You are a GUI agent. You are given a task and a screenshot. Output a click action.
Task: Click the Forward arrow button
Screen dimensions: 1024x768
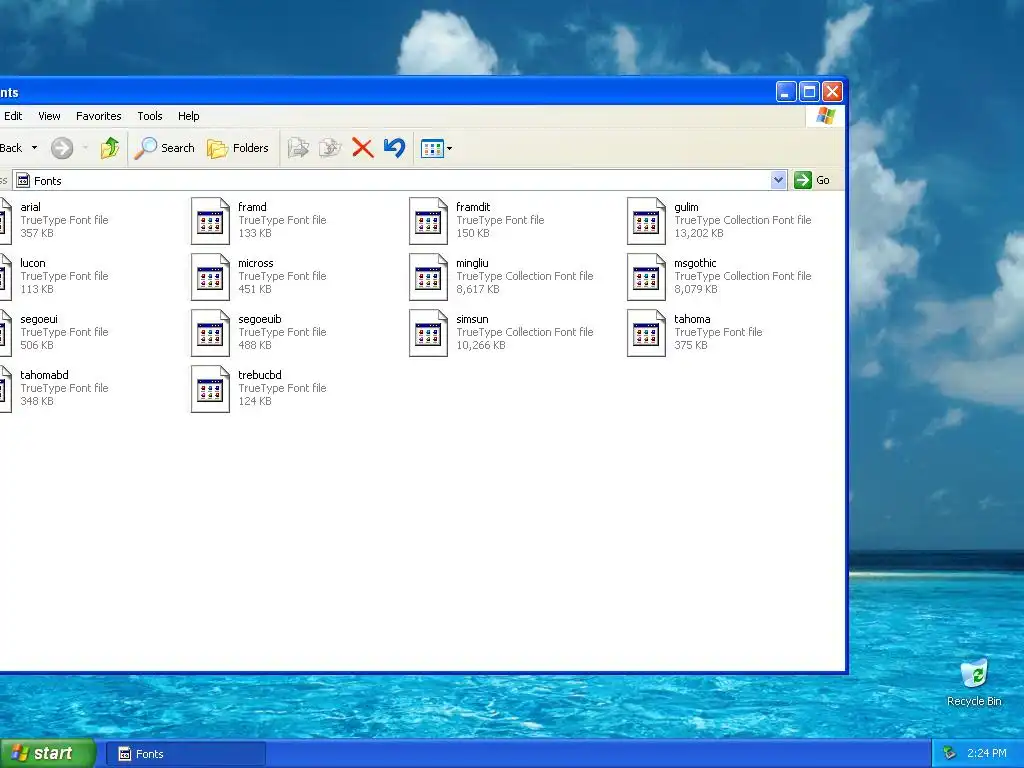pyautogui.click(x=62, y=148)
